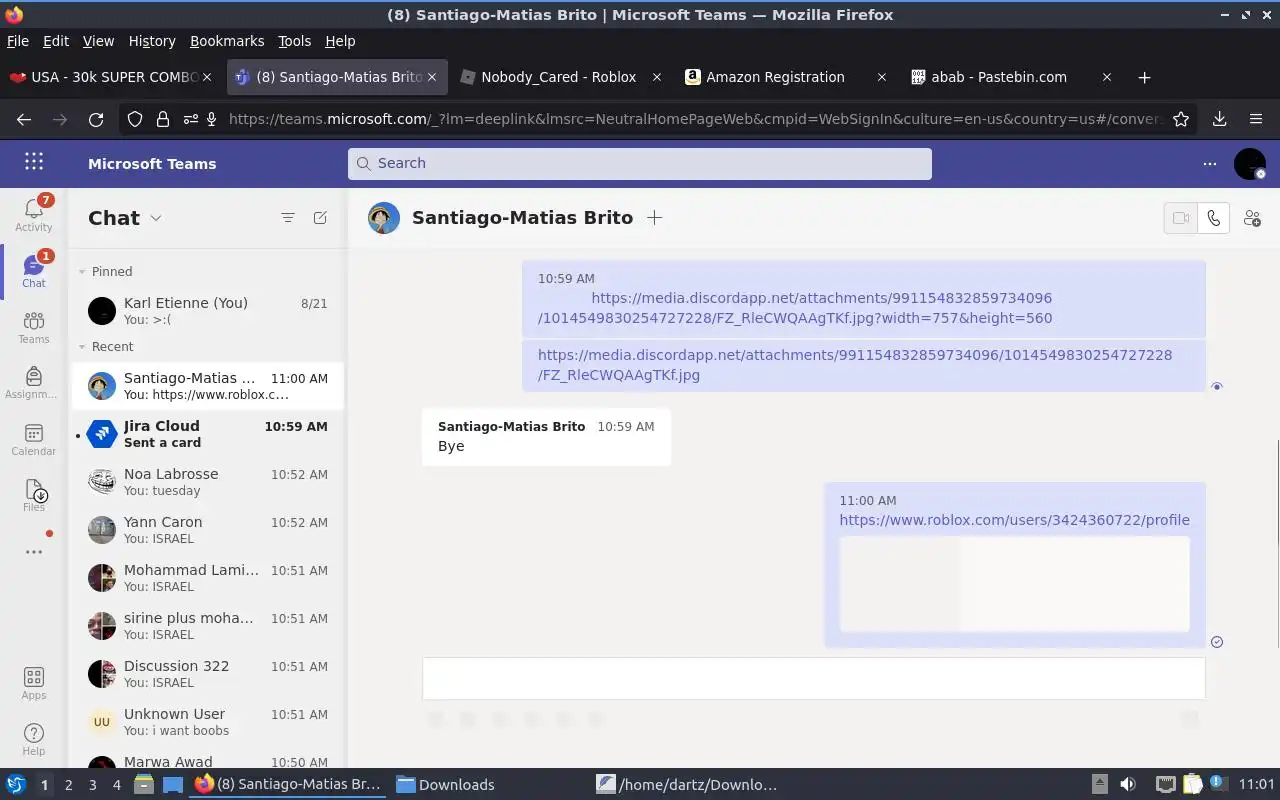This screenshot has height=800, width=1280.
Task: Start a new chat with compose icon
Action: pyautogui.click(x=320, y=218)
